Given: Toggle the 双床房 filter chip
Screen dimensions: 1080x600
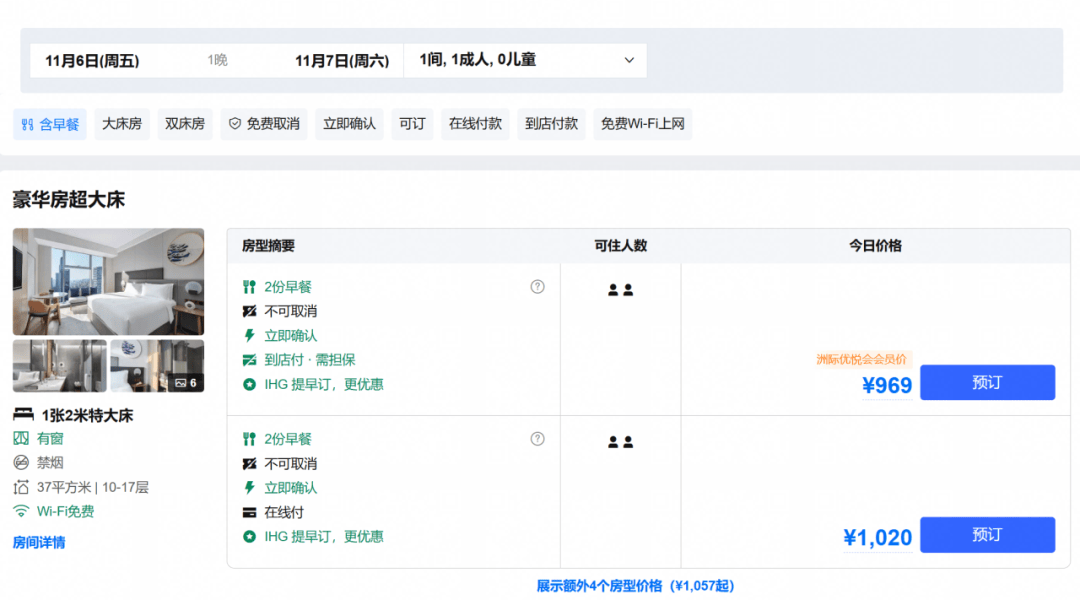Looking at the screenshot, I should click(185, 124).
